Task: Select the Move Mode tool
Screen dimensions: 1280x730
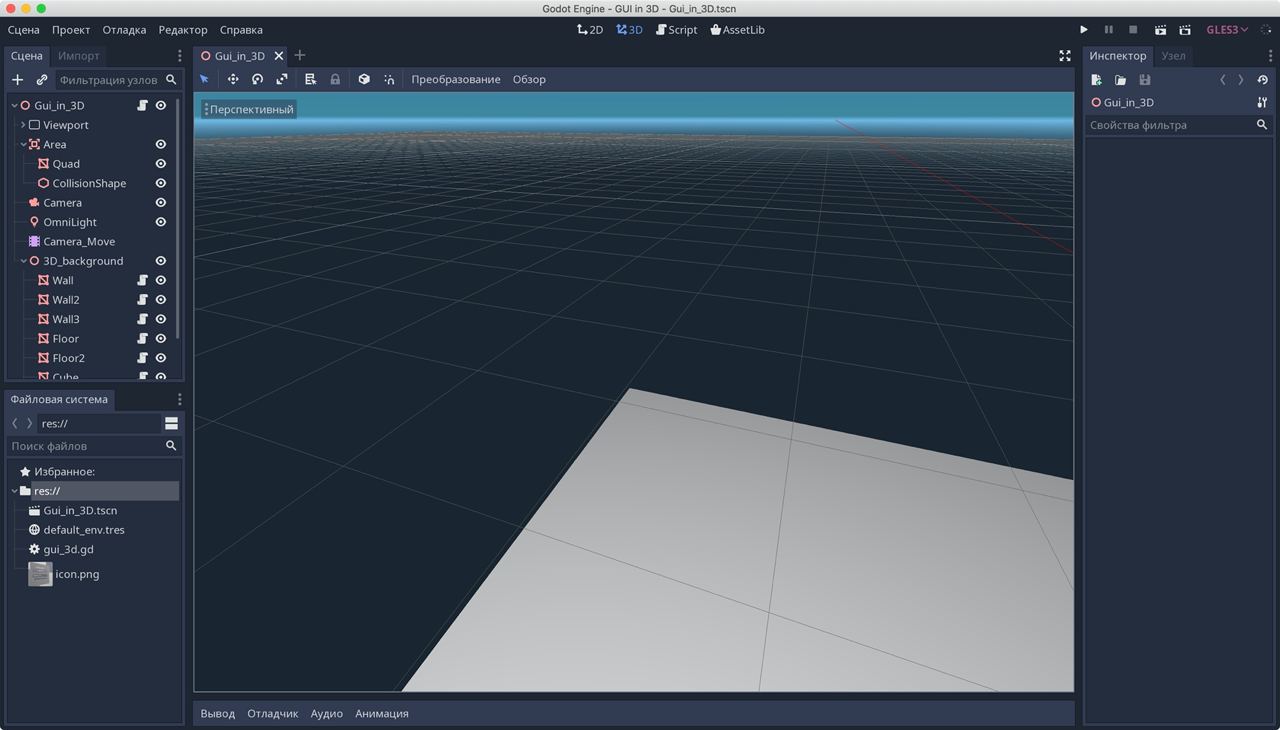Action: (233, 79)
